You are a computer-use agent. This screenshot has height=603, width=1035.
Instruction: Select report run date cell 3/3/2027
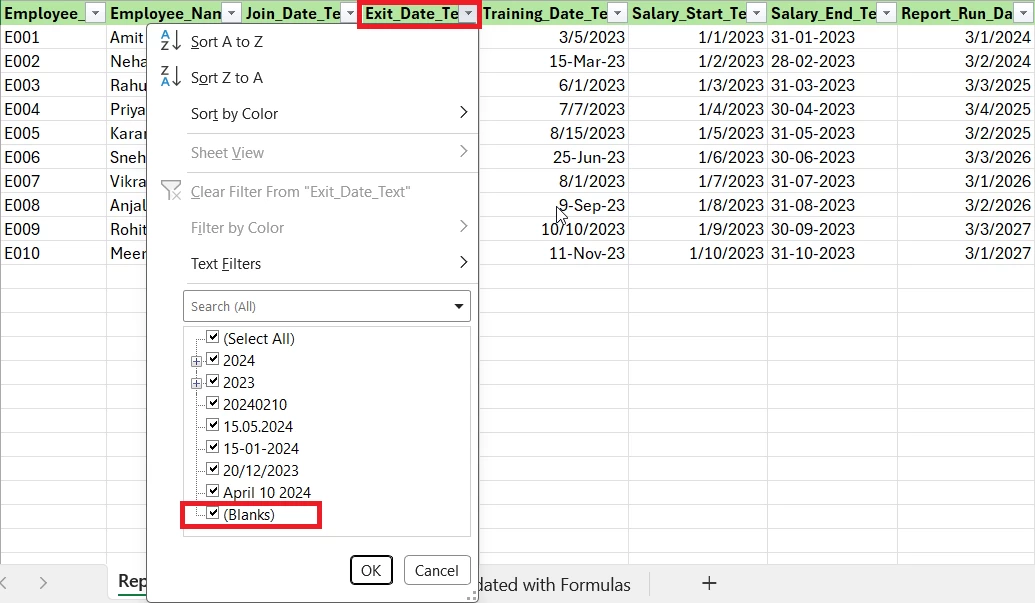(966, 230)
